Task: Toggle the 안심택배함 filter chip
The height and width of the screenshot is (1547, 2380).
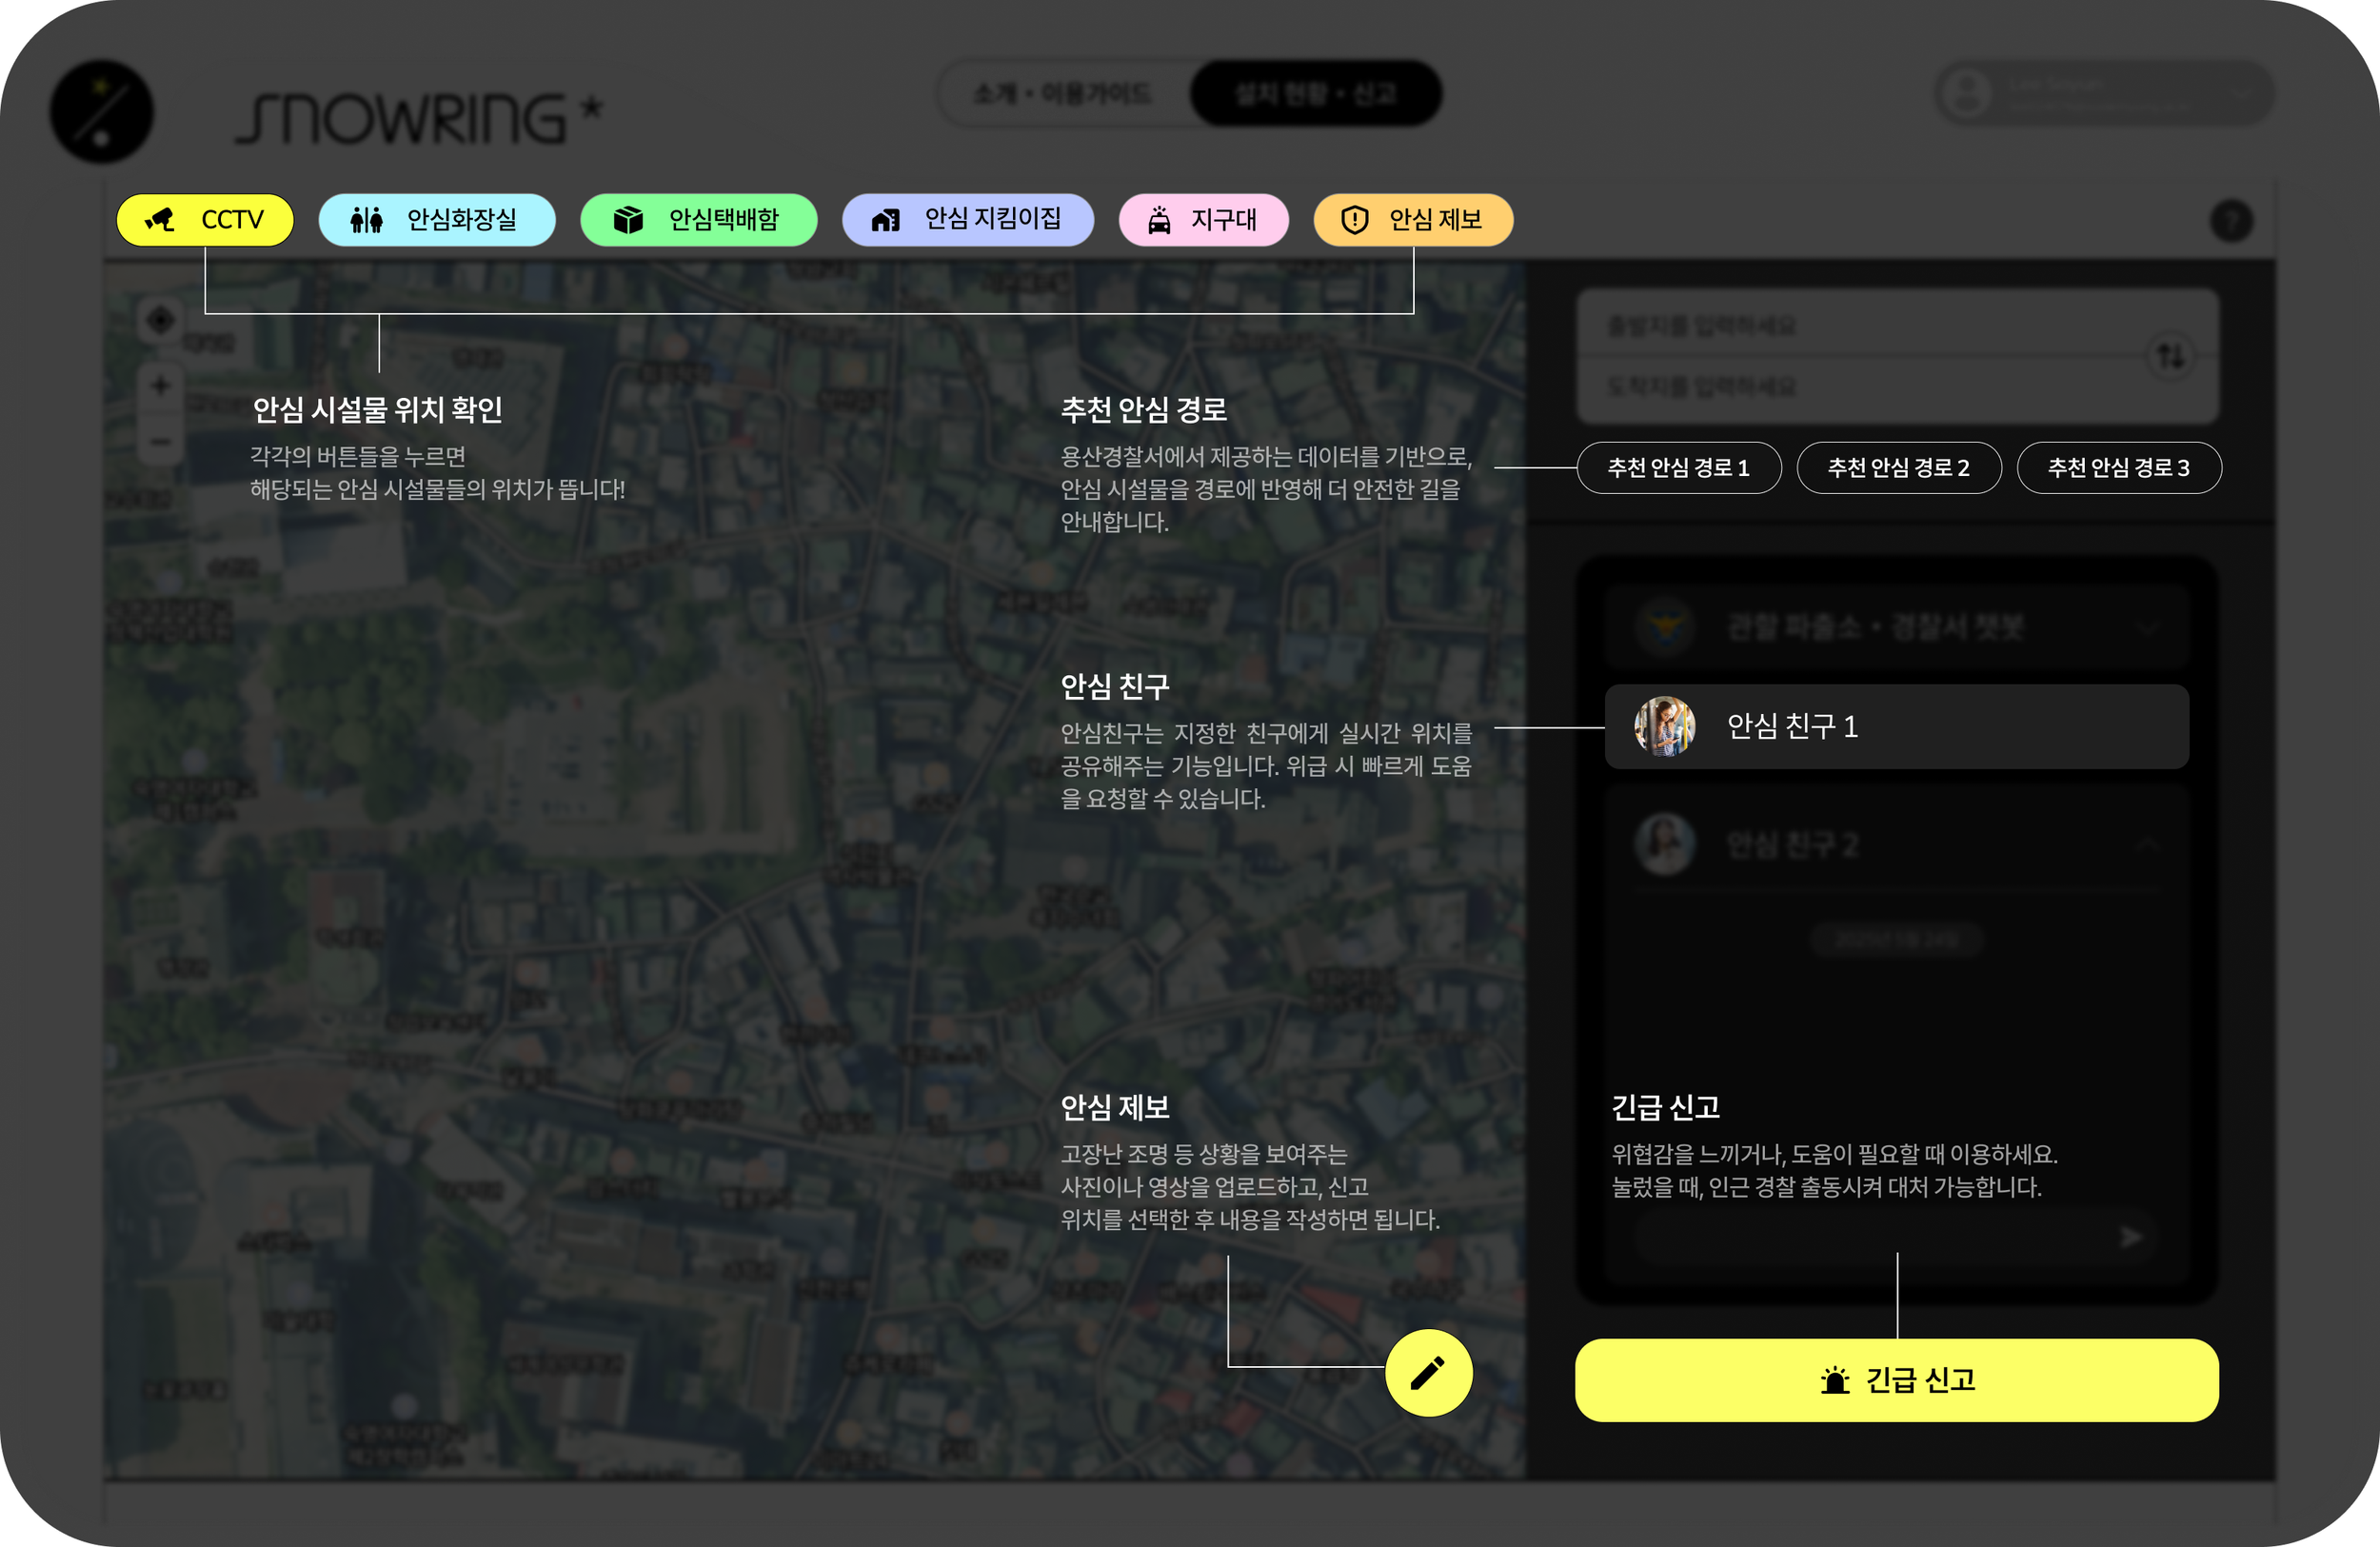Action: click(x=698, y=220)
